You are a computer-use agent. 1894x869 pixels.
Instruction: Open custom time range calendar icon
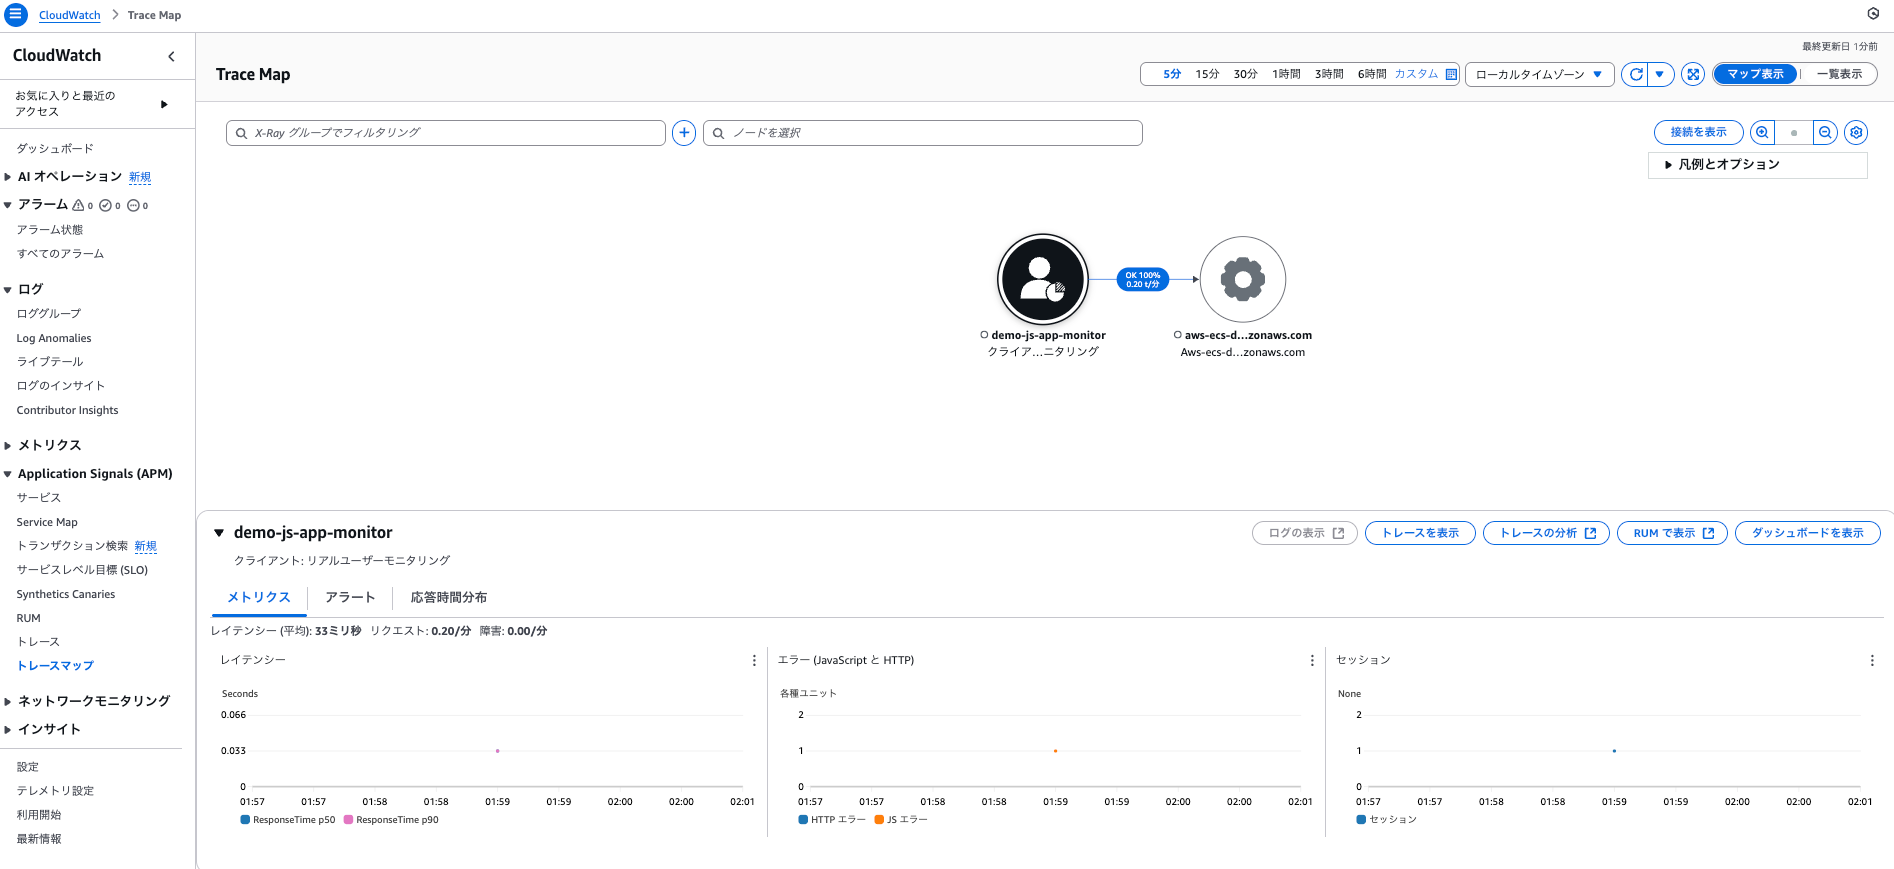[1451, 74]
